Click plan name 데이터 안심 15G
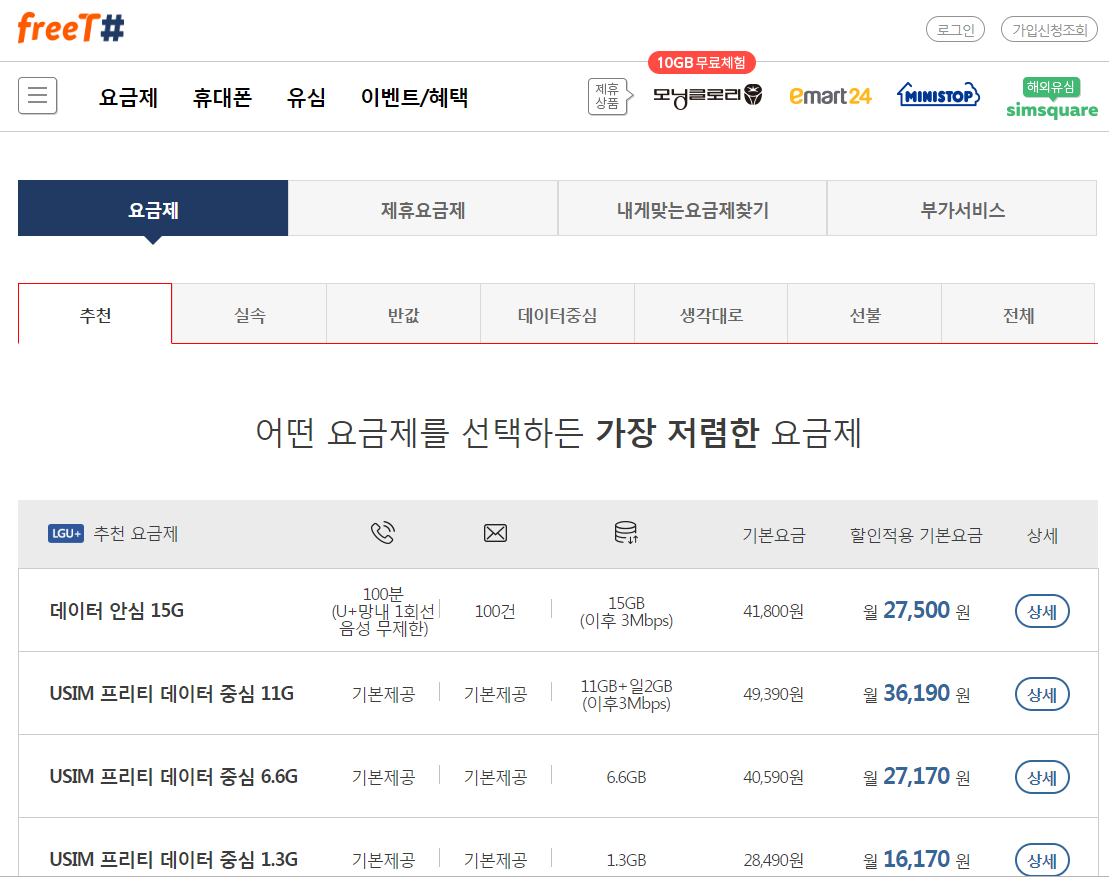 pyautogui.click(x=117, y=610)
